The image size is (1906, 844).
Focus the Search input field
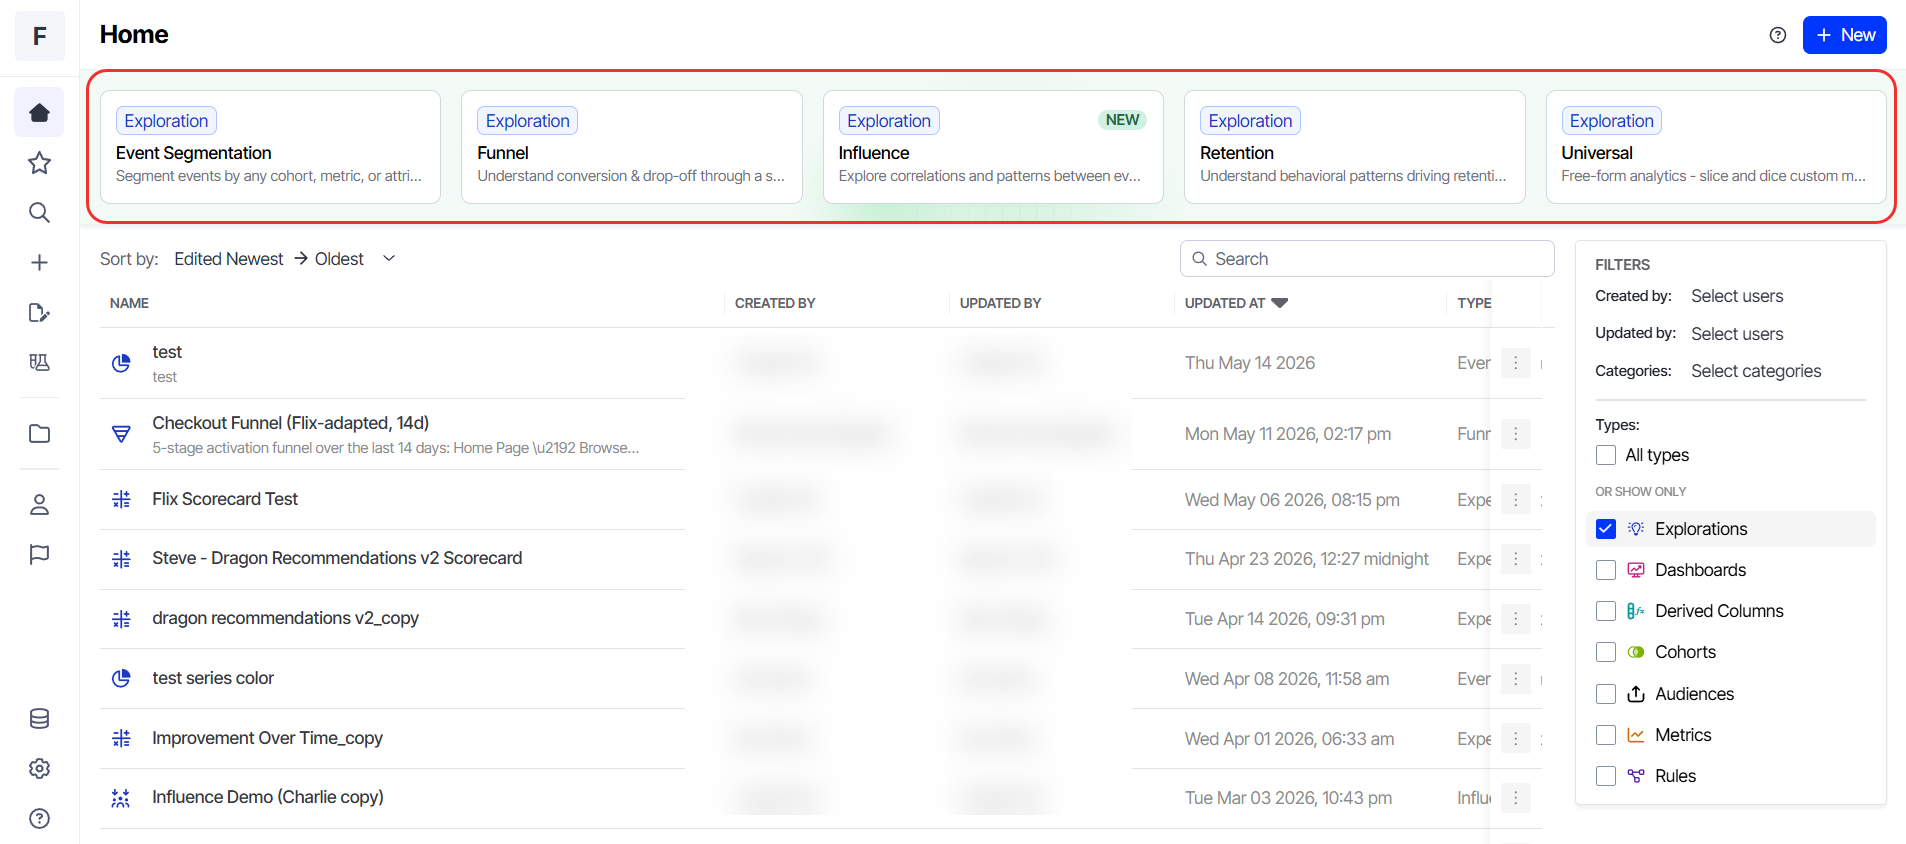pyautogui.click(x=1366, y=259)
